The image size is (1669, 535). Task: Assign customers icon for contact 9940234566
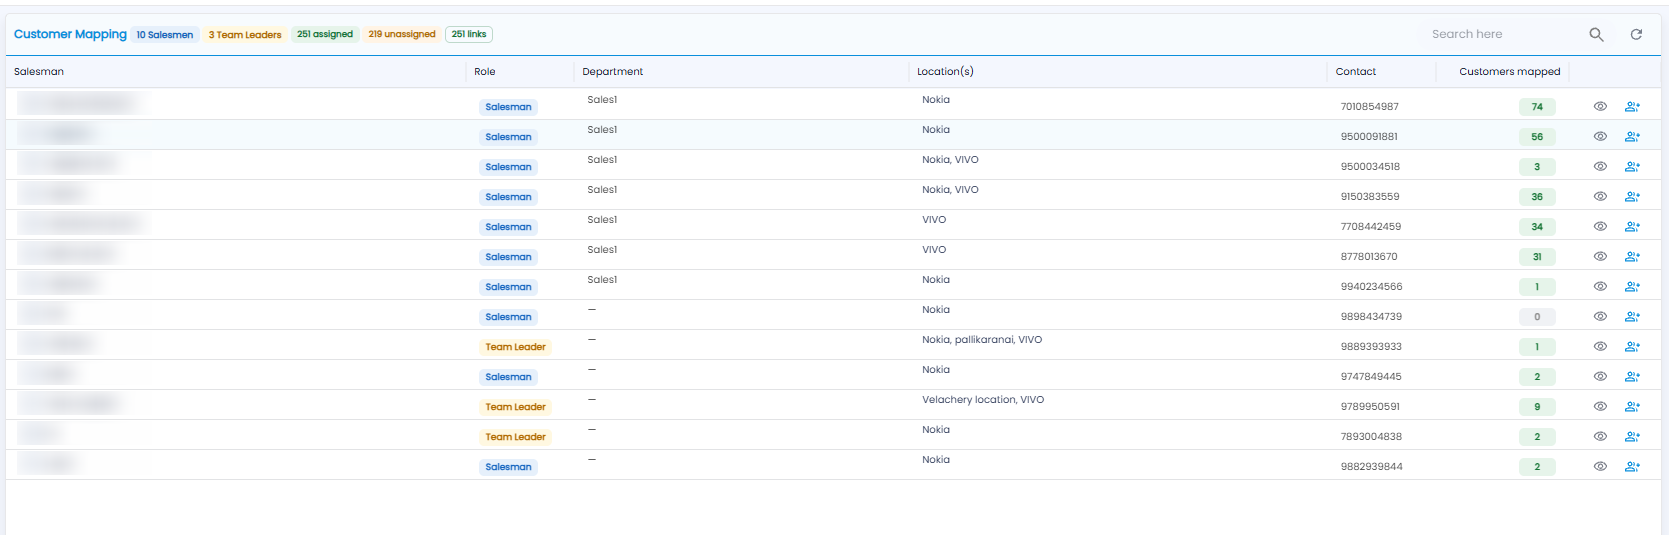pyautogui.click(x=1632, y=286)
